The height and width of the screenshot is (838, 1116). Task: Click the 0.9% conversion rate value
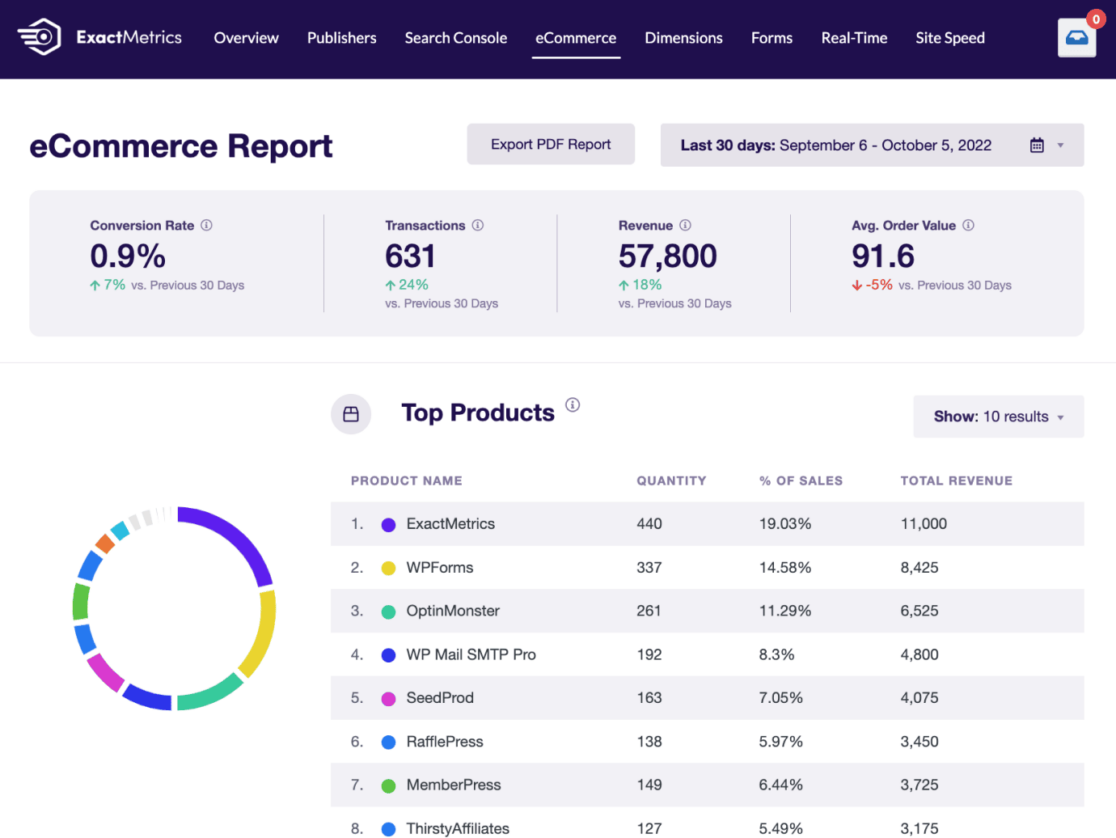pyautogui.click(x=127, y=256)
